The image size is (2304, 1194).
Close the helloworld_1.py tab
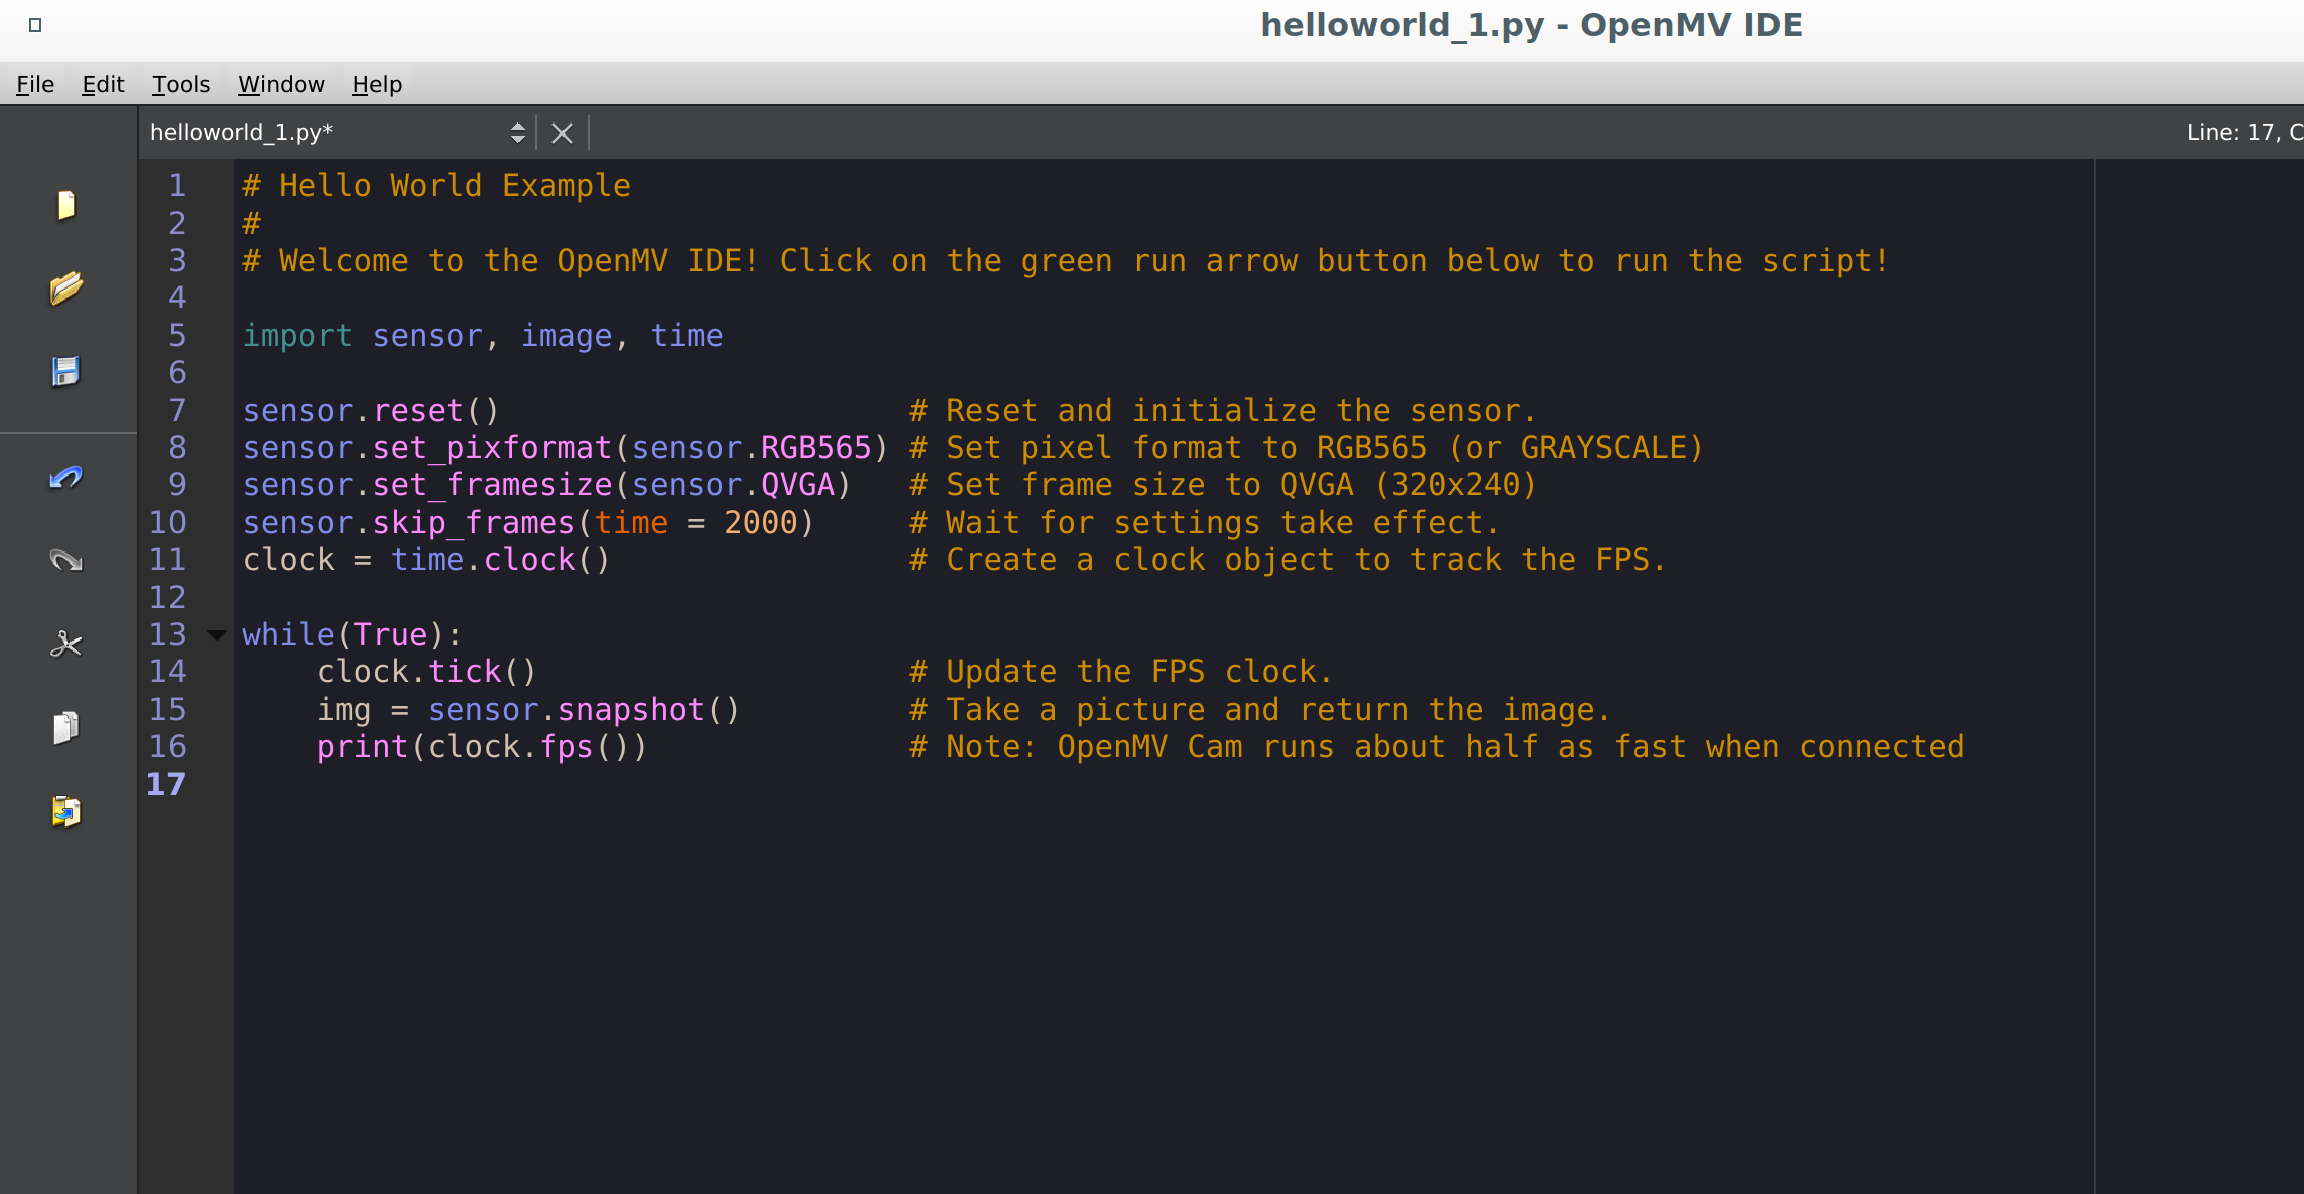(x=562, y=132)
